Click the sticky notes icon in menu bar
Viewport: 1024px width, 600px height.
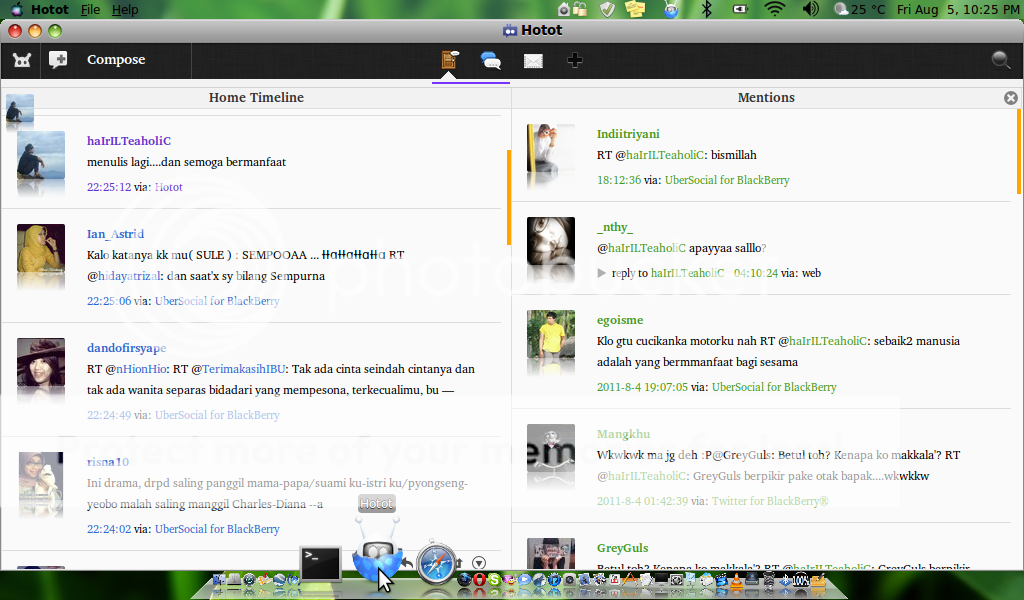pyautogui.click(x=635, y=9)
